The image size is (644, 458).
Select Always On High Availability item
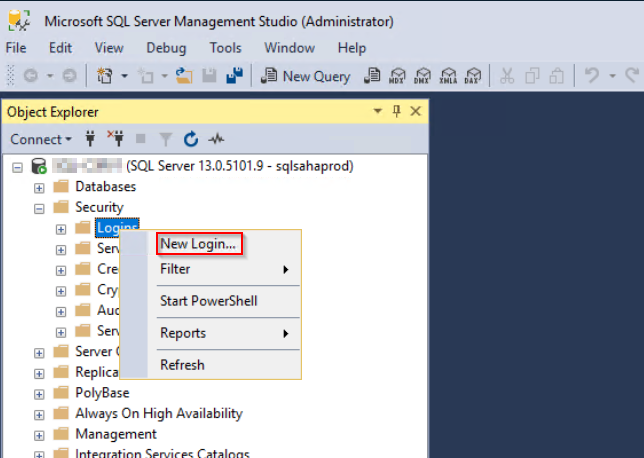pos(159,414)
